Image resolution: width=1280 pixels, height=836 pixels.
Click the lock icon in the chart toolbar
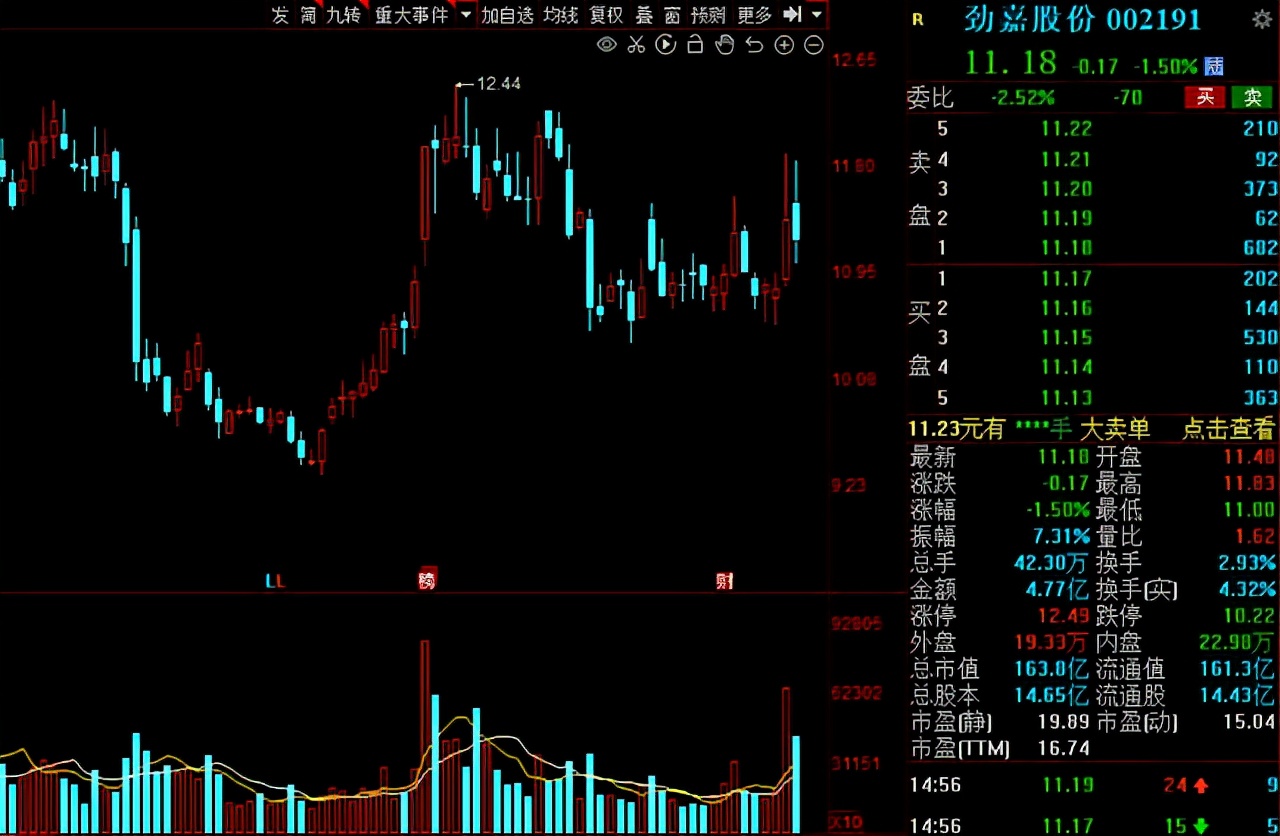[695, 45]
